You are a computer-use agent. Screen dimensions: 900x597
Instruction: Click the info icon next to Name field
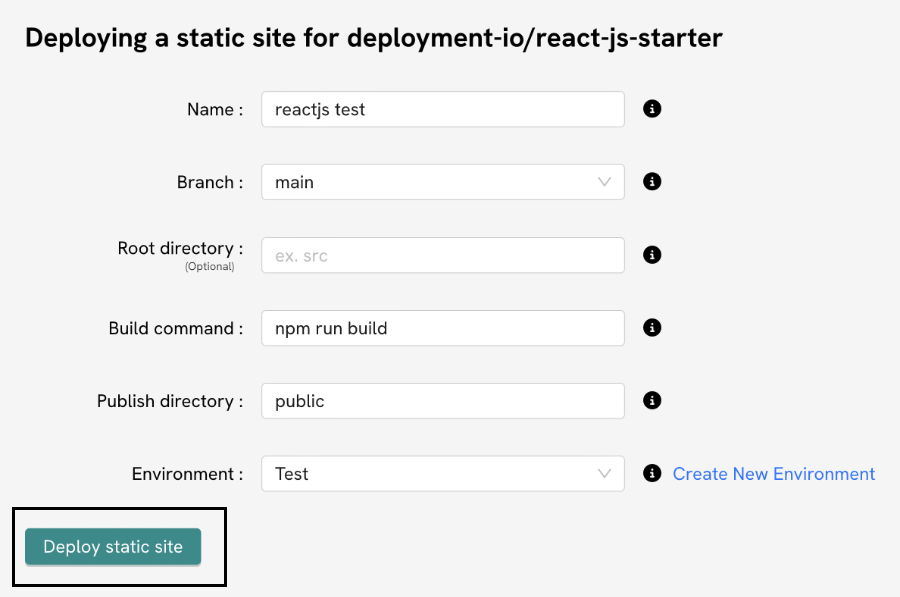[x=652, y=109]
